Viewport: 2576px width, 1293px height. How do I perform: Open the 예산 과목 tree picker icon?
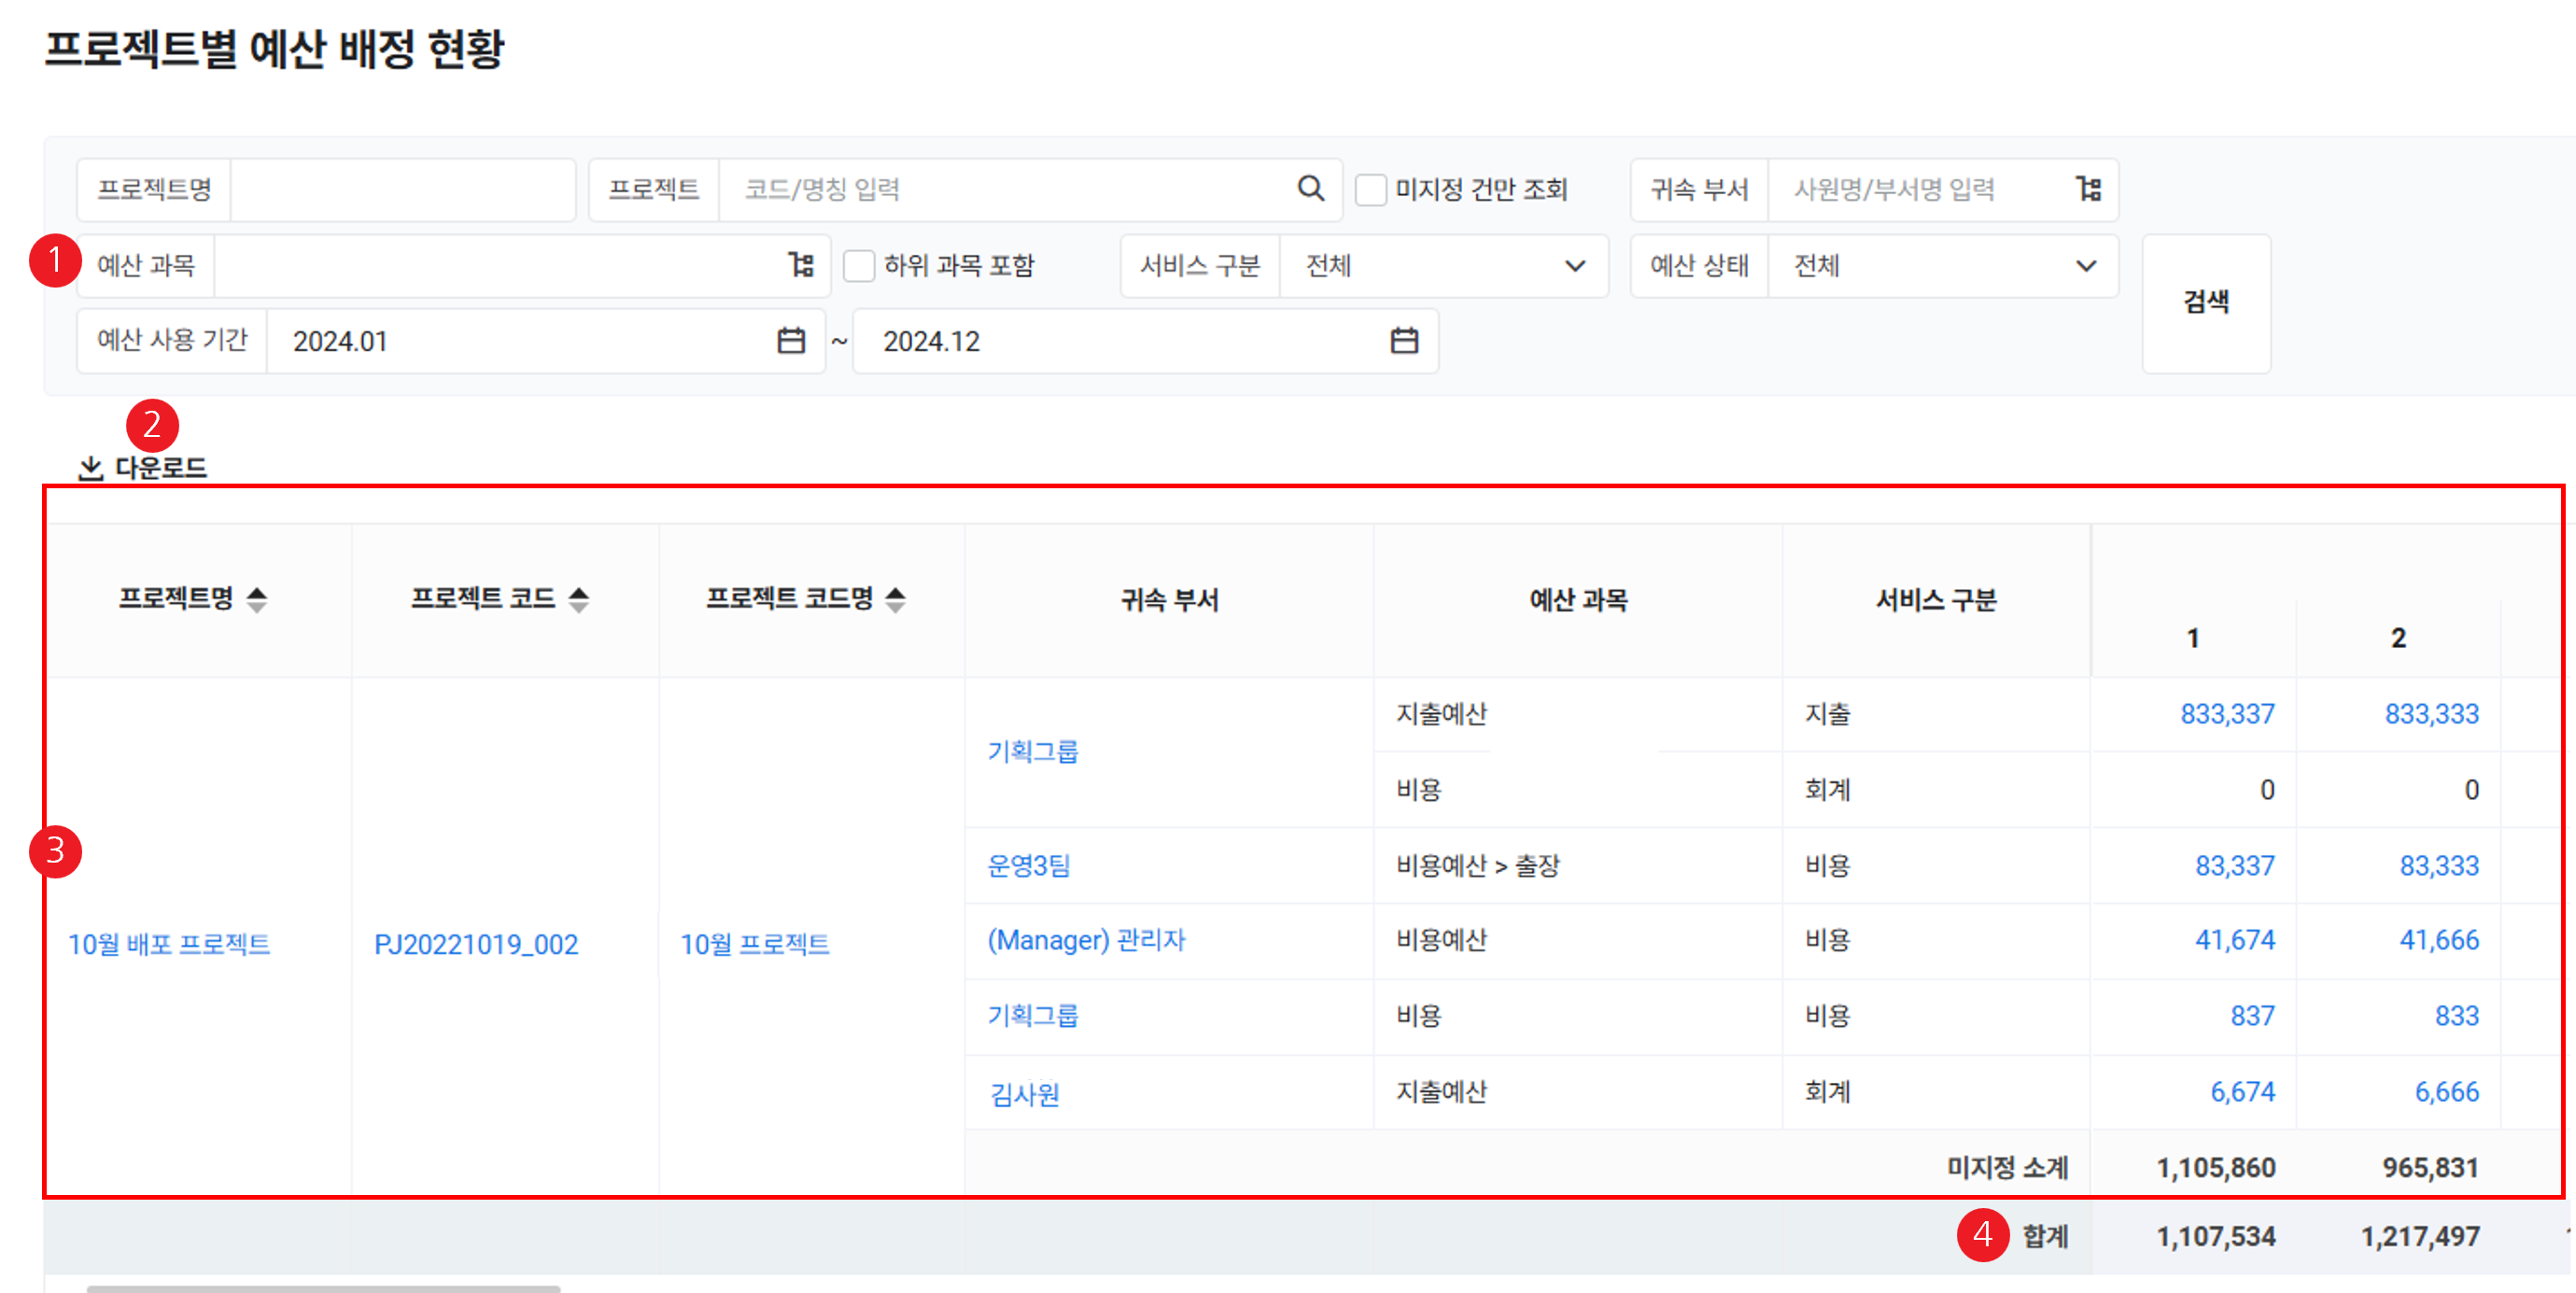[x=801, y=265]
